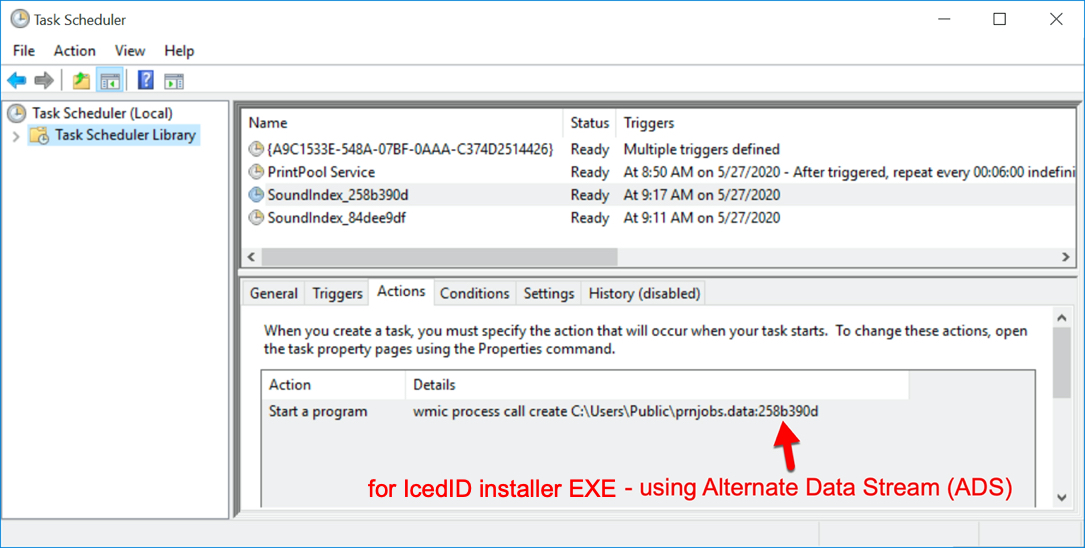1085x548 pixels.
Task: Click Task Scheduler (Local) root clock icon
Action: 17,113
